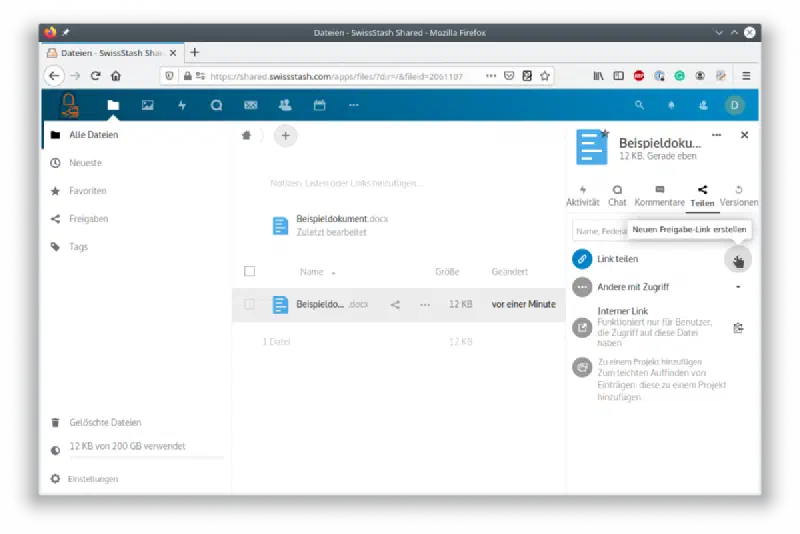
Task: Tick the checkbox for Beispieldo... row
Action: pyautogui.click(x=249, y=304)
